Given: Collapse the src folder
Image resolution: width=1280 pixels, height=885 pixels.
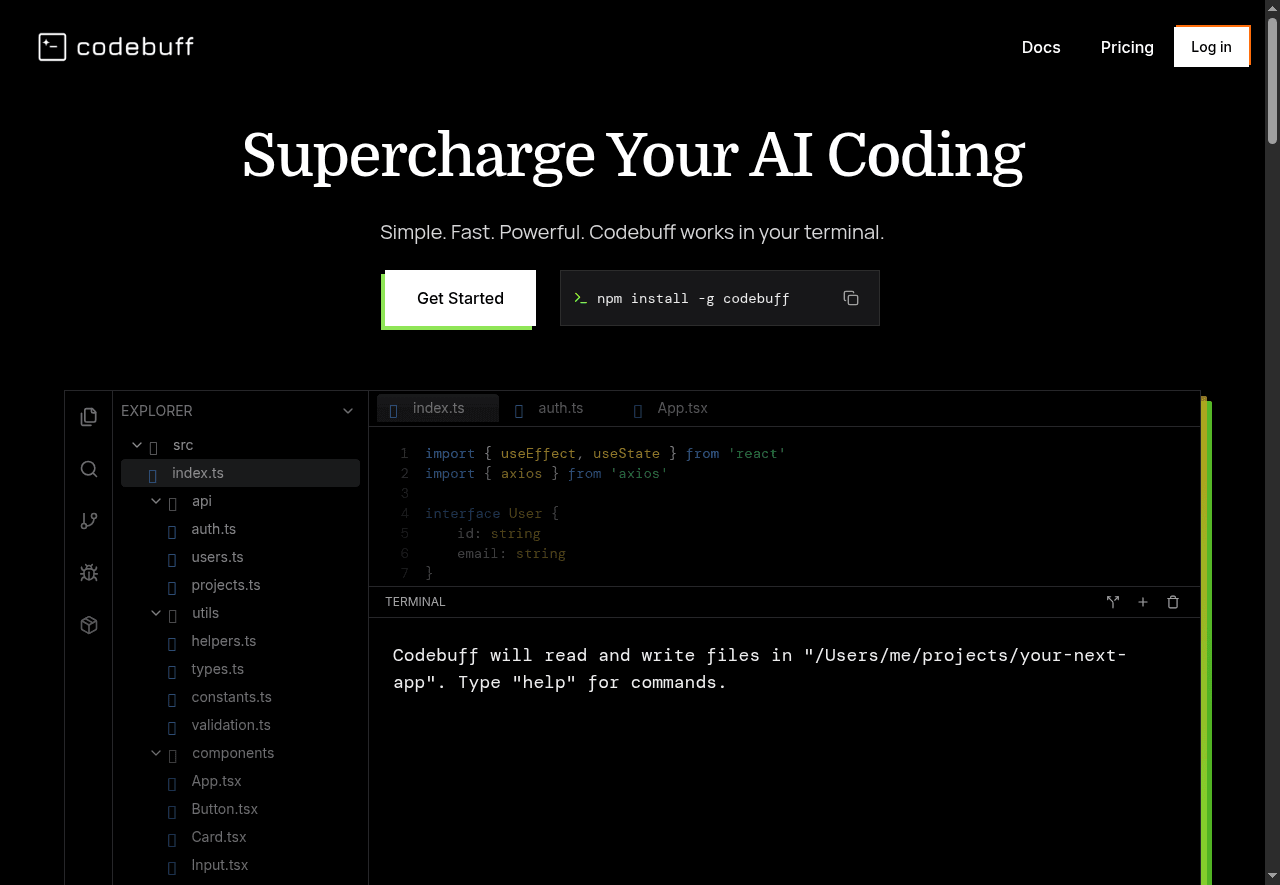Looking at the screenshot, I should pos(136,445).
